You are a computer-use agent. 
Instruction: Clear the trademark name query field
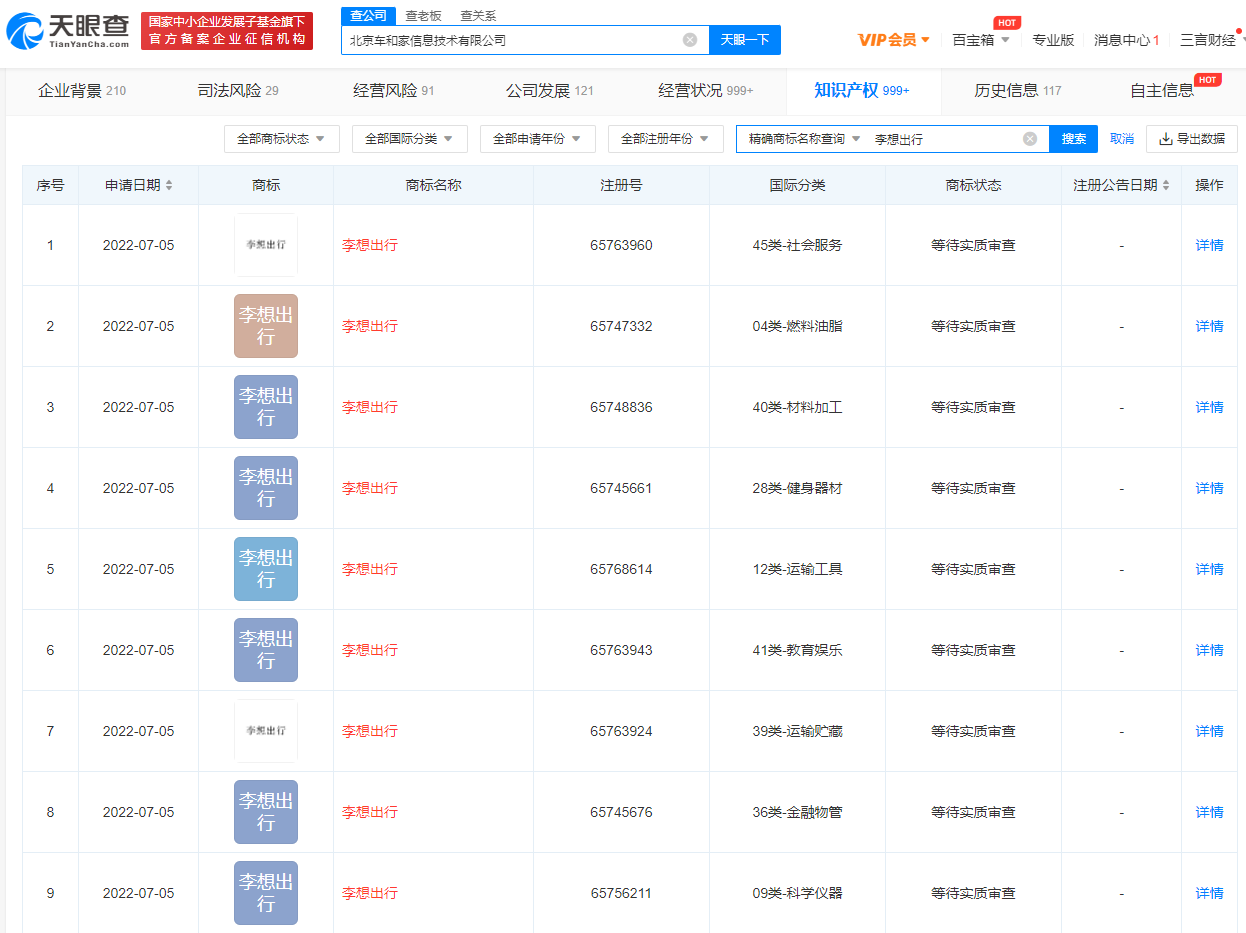tap(1030, 139)
